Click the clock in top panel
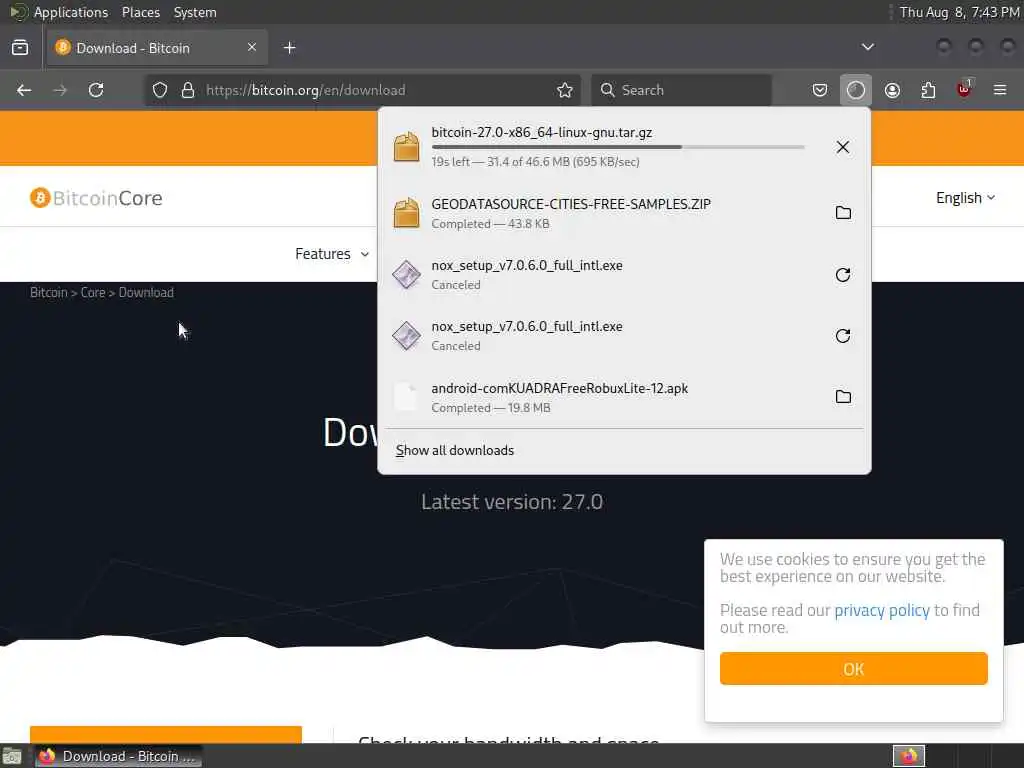The height and width of the screenshot is (768, 1024). point(959,12)
